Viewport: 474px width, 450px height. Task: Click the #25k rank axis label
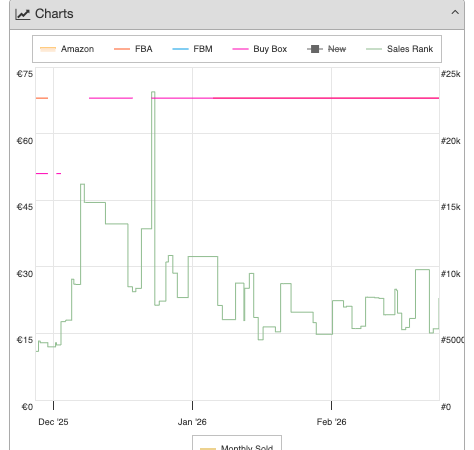(451, 74)
